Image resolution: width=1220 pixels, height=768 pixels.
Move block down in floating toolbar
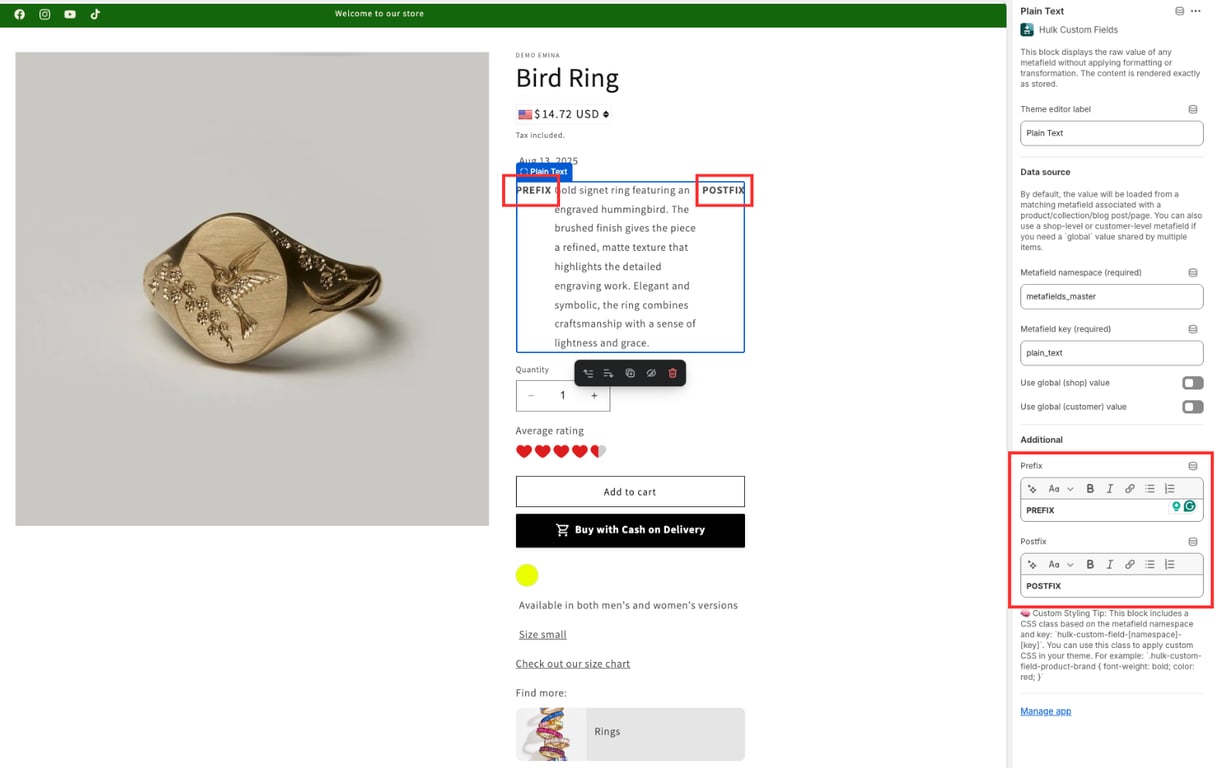coord(608,373)
